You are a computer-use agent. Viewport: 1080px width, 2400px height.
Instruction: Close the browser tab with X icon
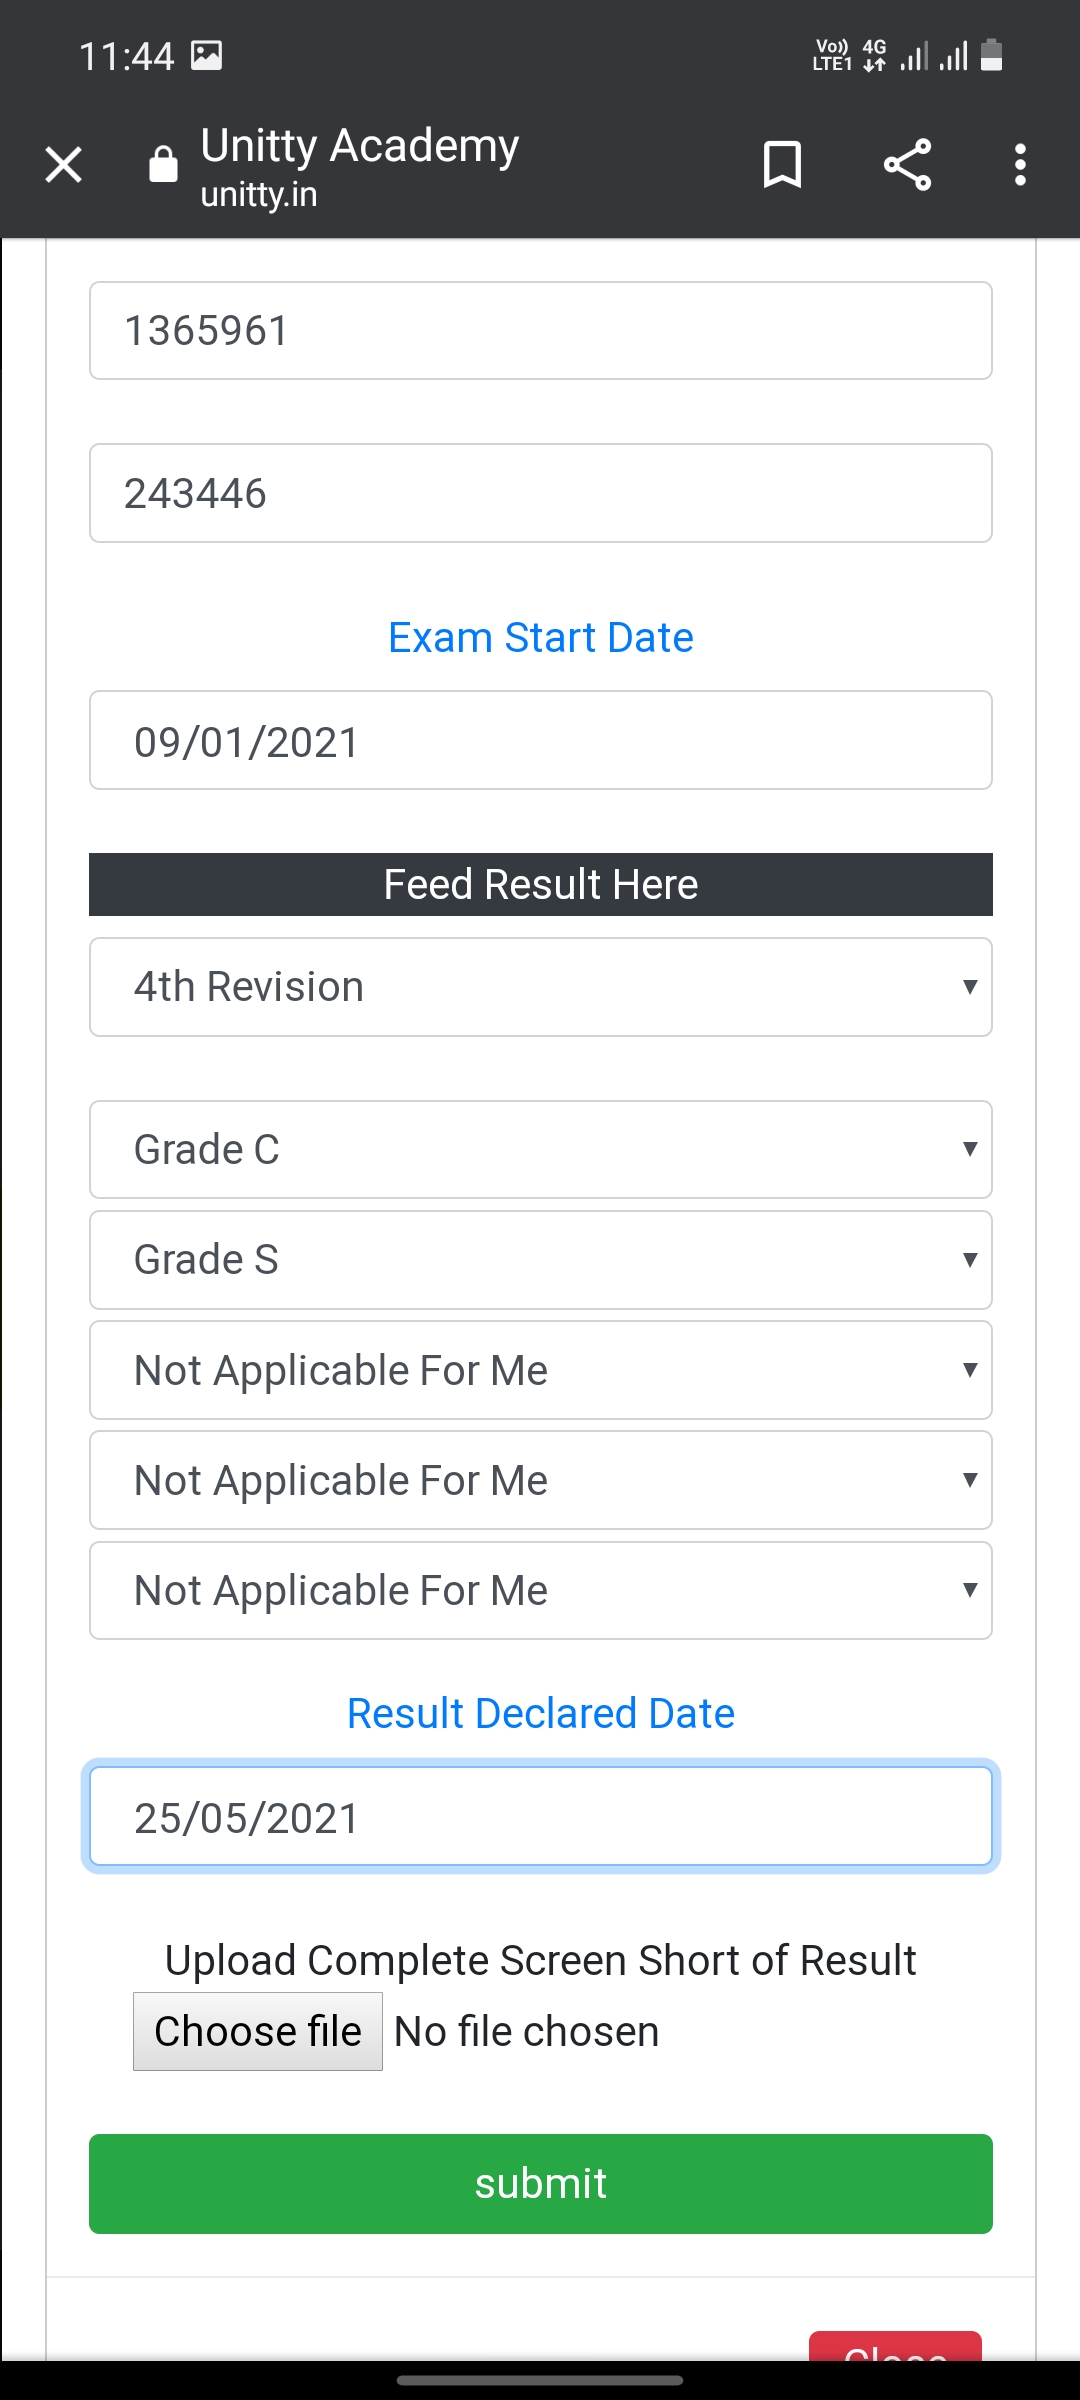64,165
